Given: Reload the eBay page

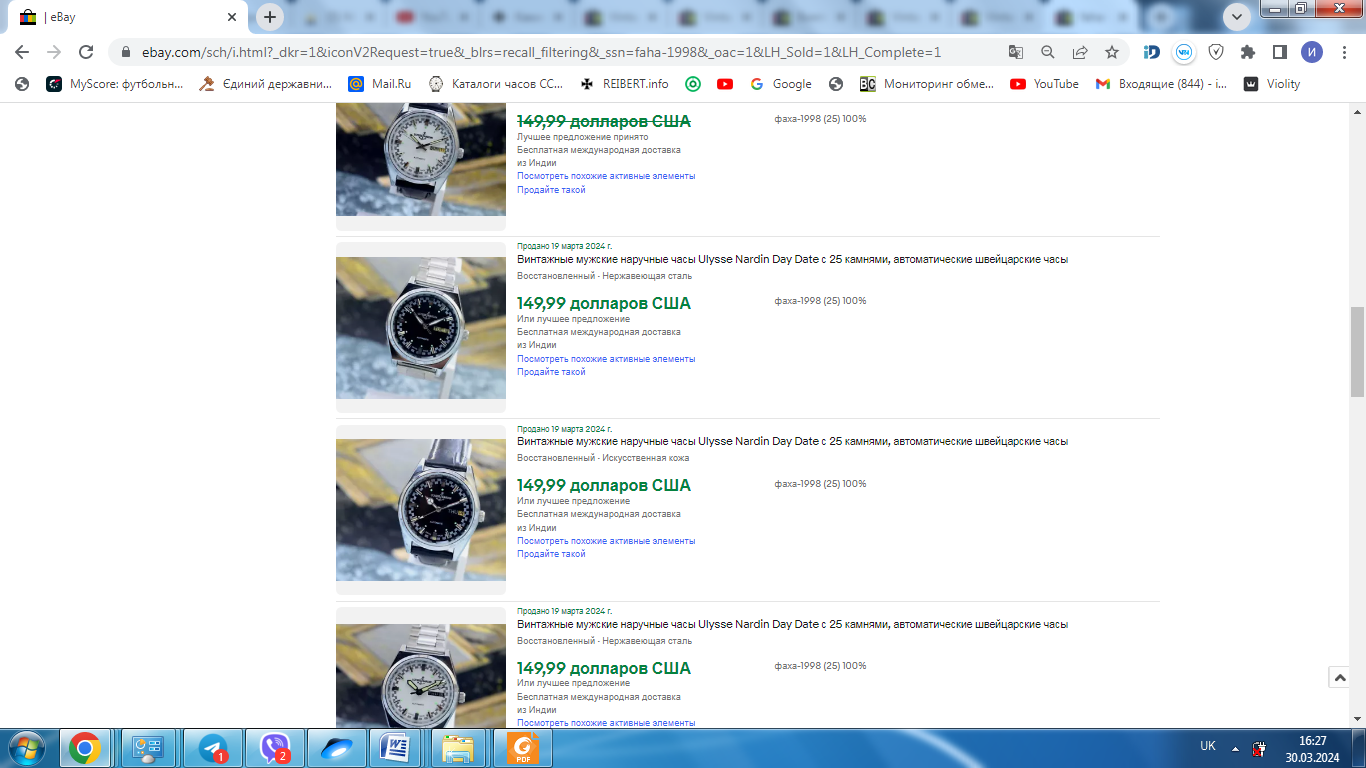Looking at the screenshot, I should tap(86, 52).
